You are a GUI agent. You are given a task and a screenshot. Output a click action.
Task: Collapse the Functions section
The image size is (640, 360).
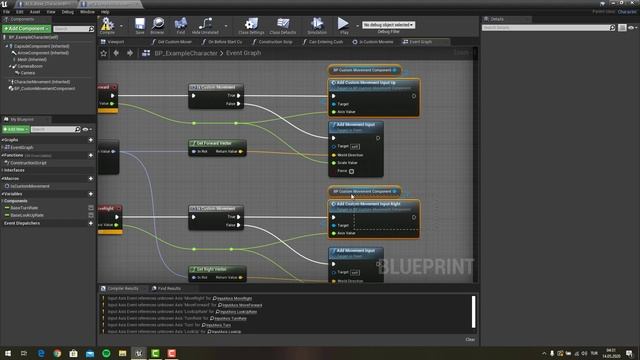point(2,156)
